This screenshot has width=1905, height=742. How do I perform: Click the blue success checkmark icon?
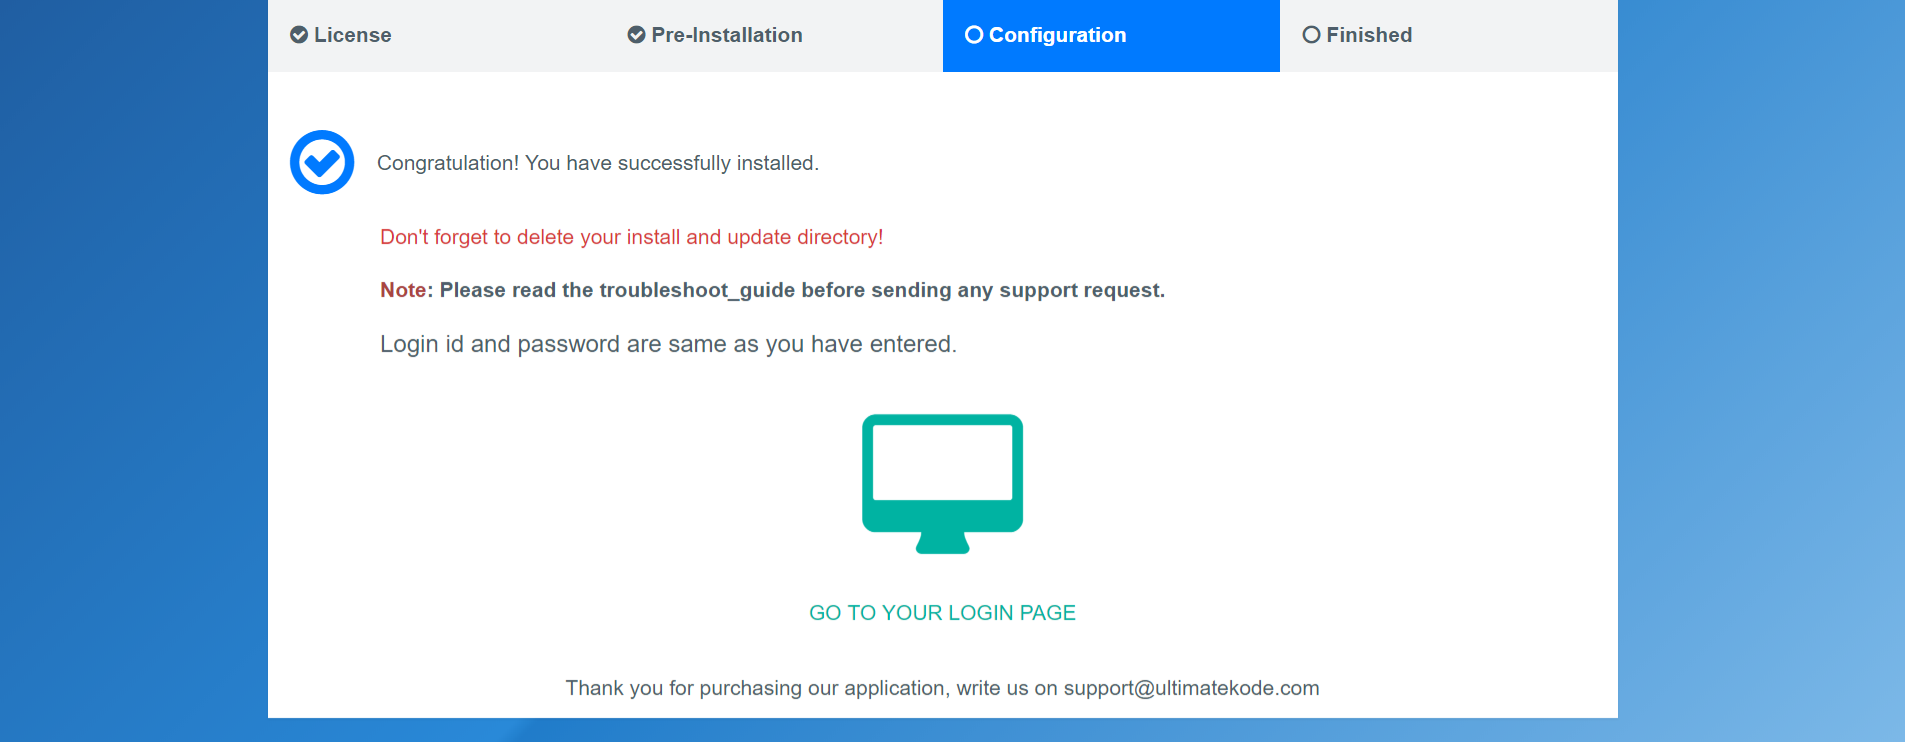322,162
